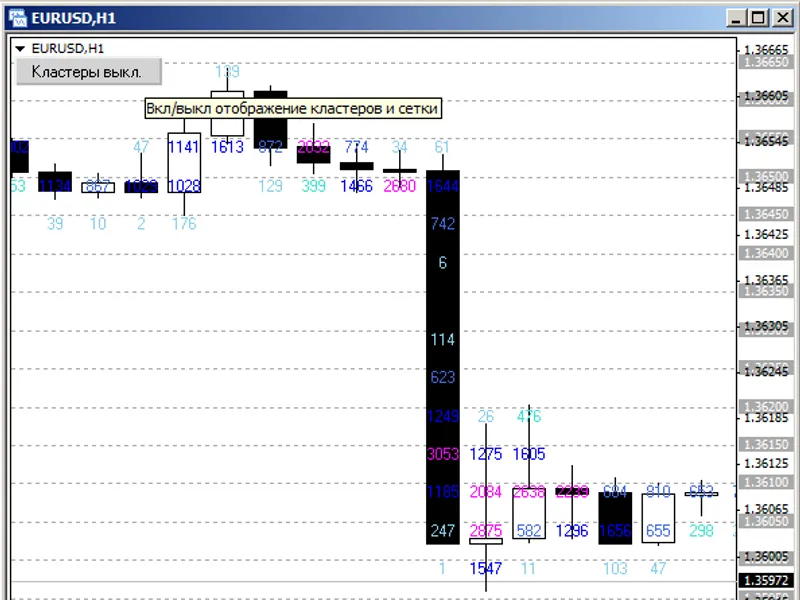800x600 pixels.
Task: Click the cluster value 1644
Action: tap(443, 186)
